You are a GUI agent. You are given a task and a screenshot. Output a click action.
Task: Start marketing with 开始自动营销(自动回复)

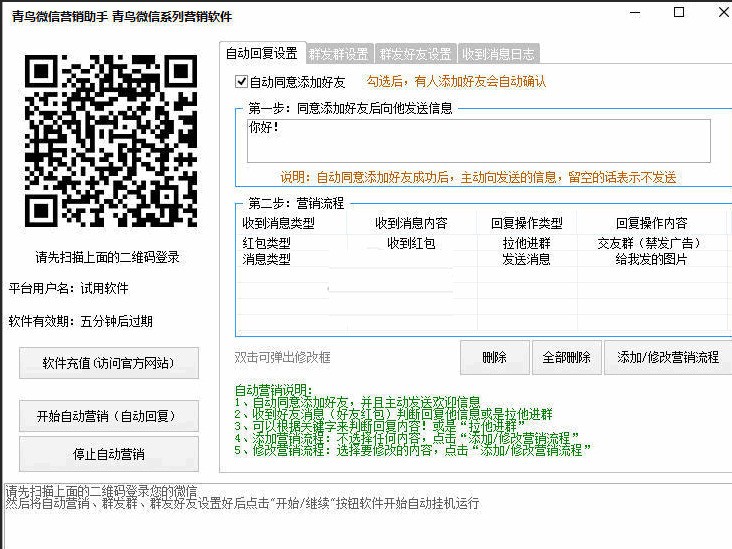(109, 415)
